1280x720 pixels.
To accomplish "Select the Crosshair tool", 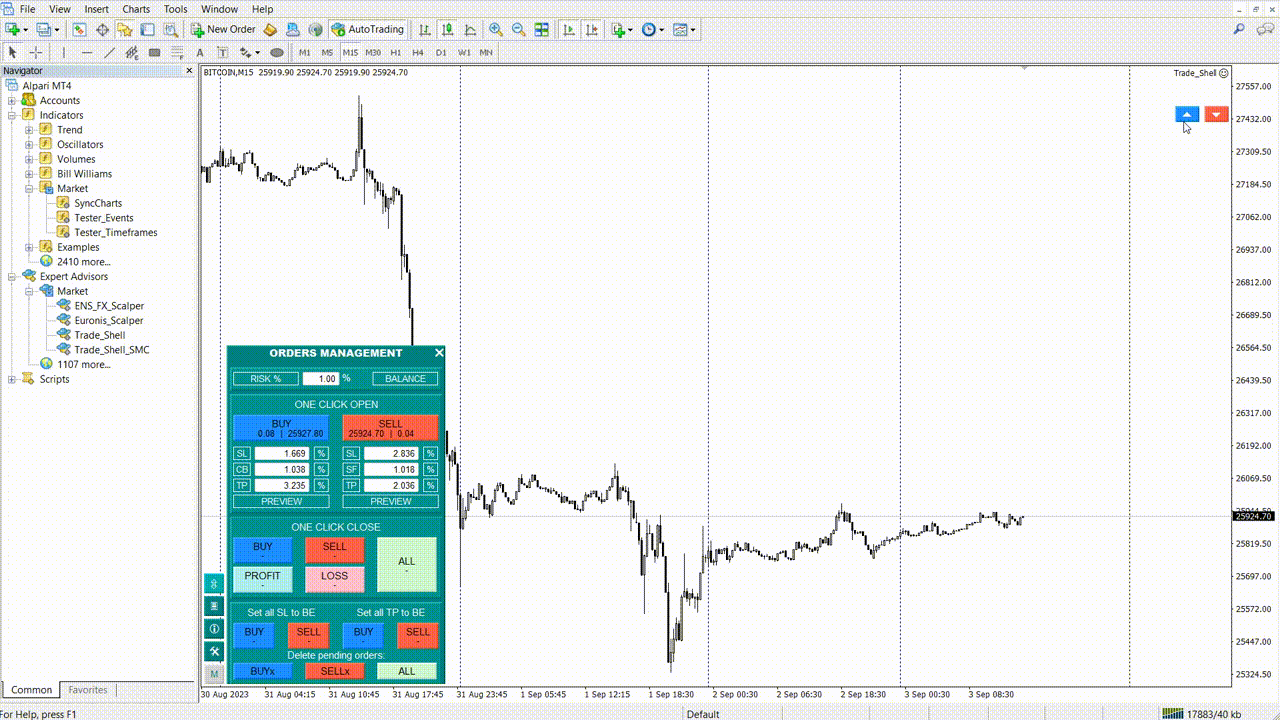I will coord(34,52).
